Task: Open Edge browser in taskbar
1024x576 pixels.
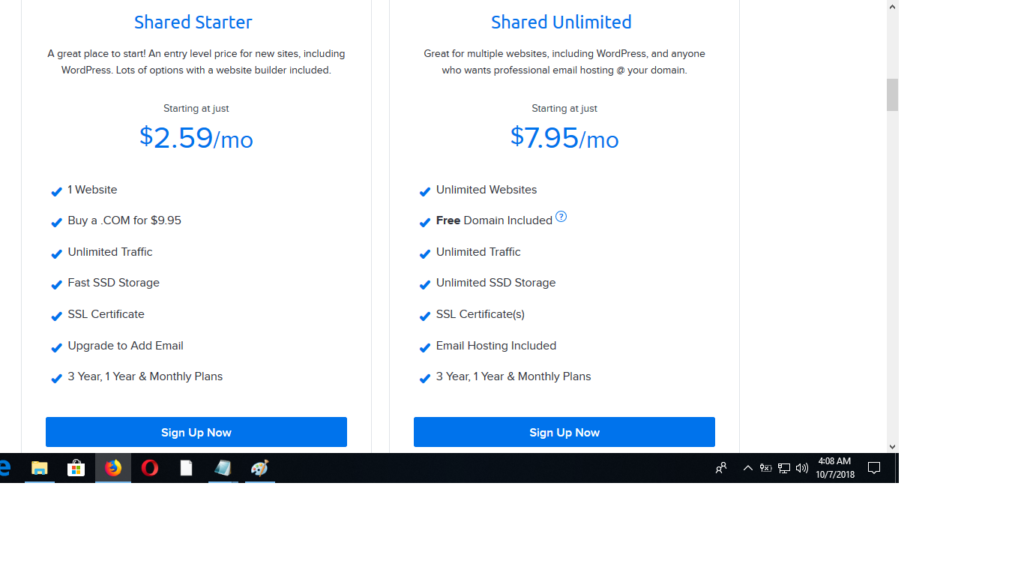Action: [5, 468]
